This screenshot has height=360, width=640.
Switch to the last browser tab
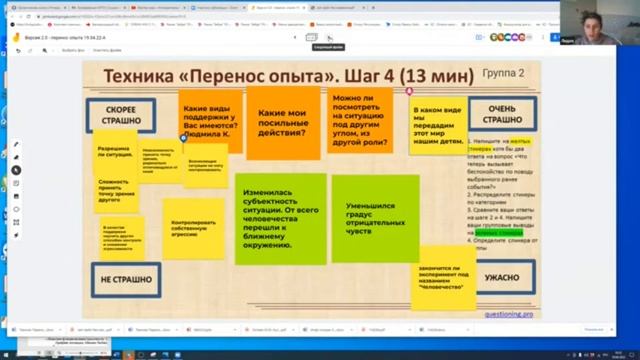click(338, 8)
